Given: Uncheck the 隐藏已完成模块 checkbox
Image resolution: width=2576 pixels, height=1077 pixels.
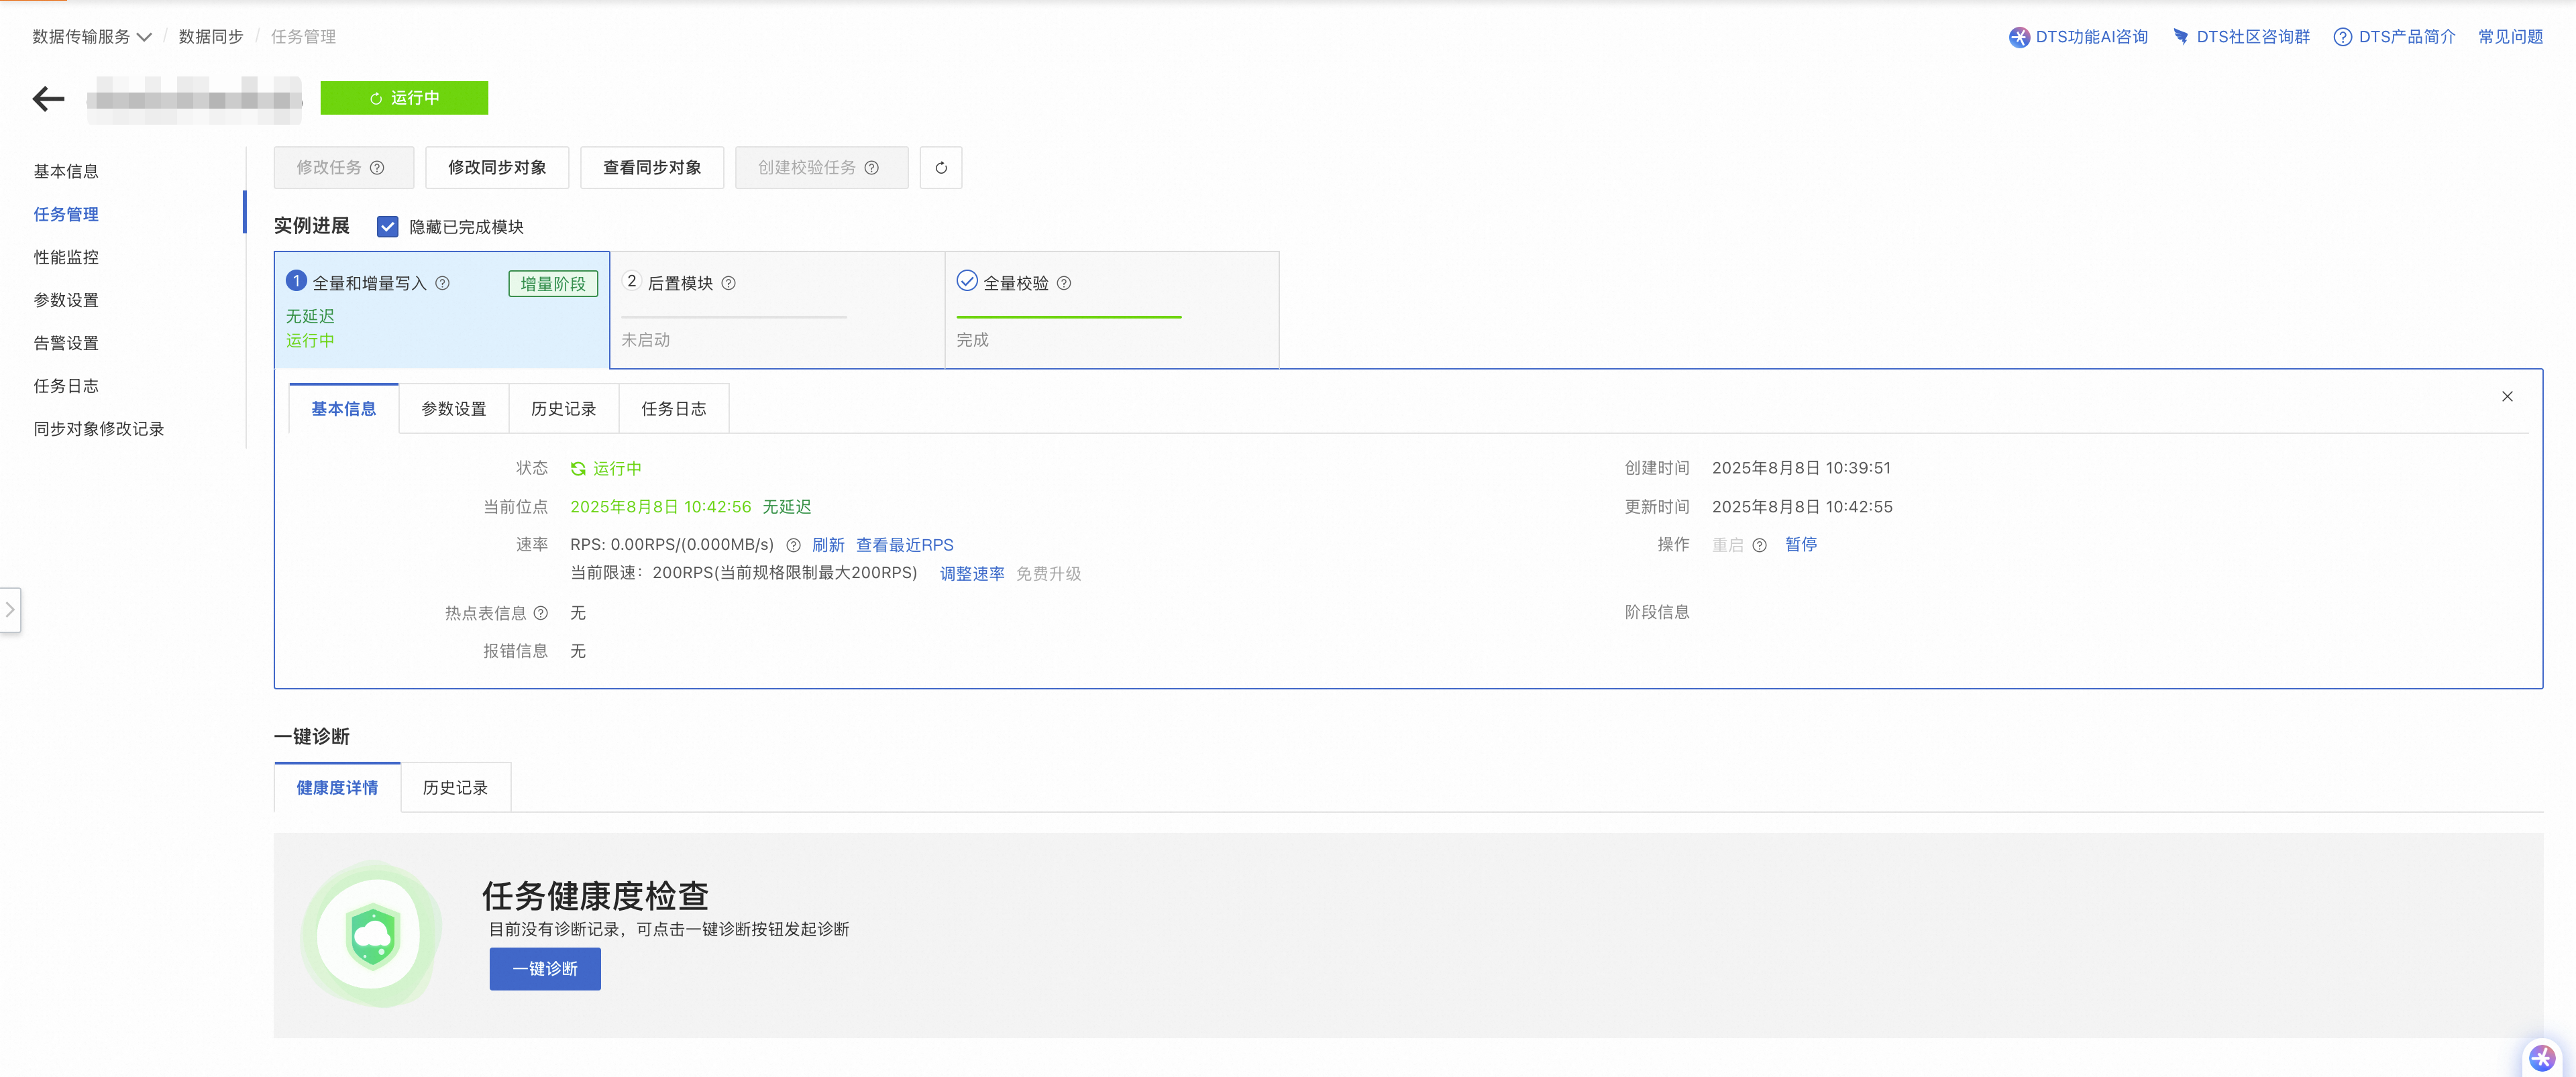Looking at the screenshot, I should point(387,227).
